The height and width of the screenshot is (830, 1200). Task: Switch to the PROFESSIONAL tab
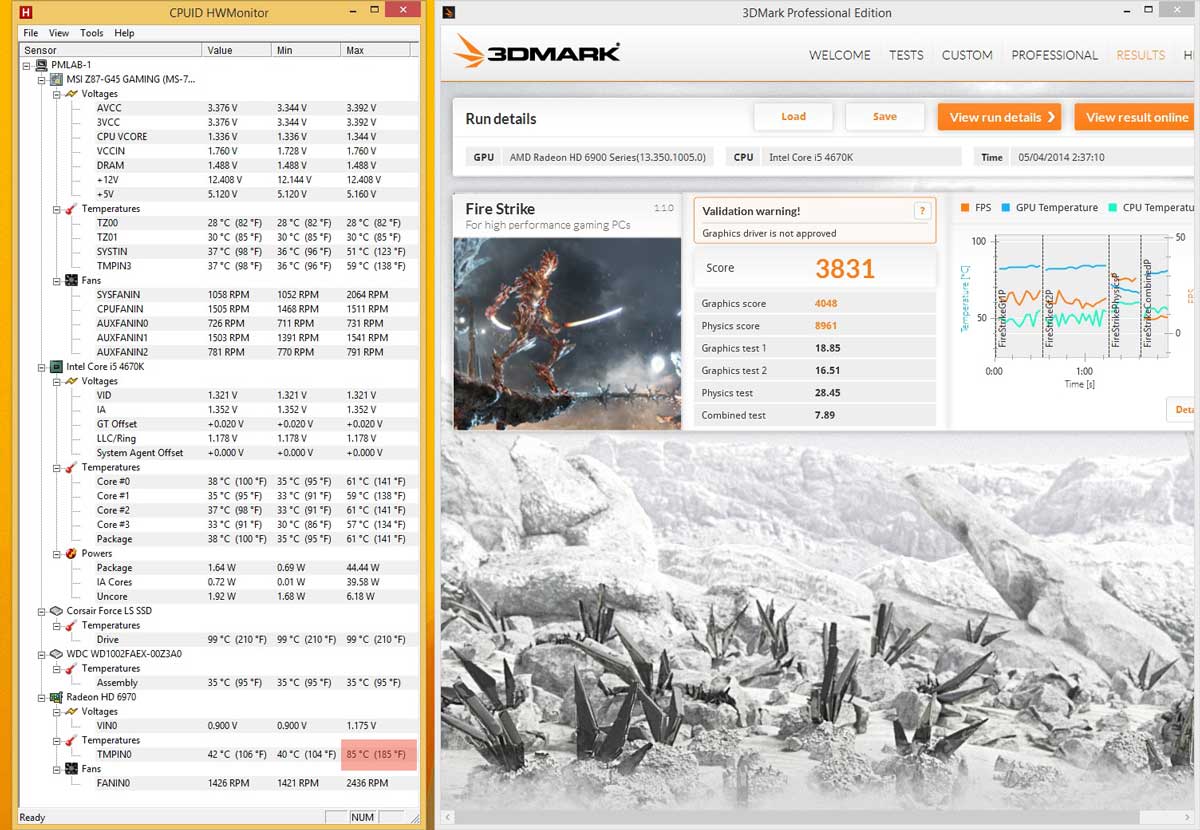[1054, 55]
